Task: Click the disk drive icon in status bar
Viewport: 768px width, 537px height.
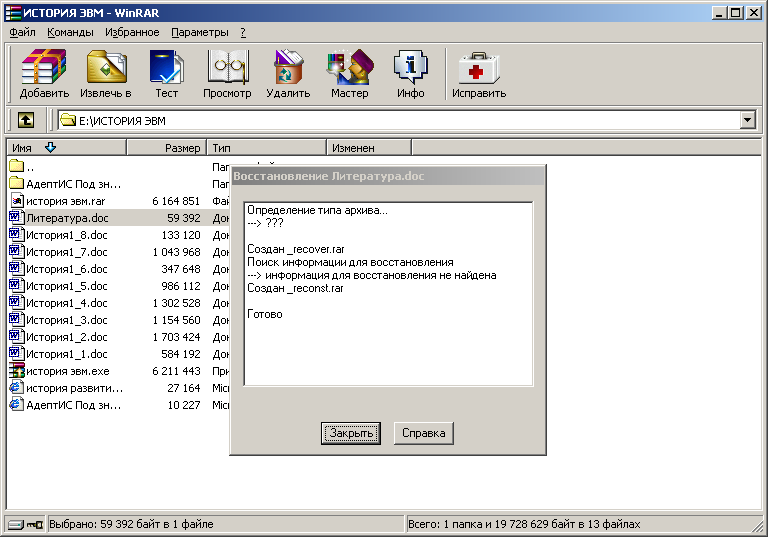Action: [x=16, y=525]
